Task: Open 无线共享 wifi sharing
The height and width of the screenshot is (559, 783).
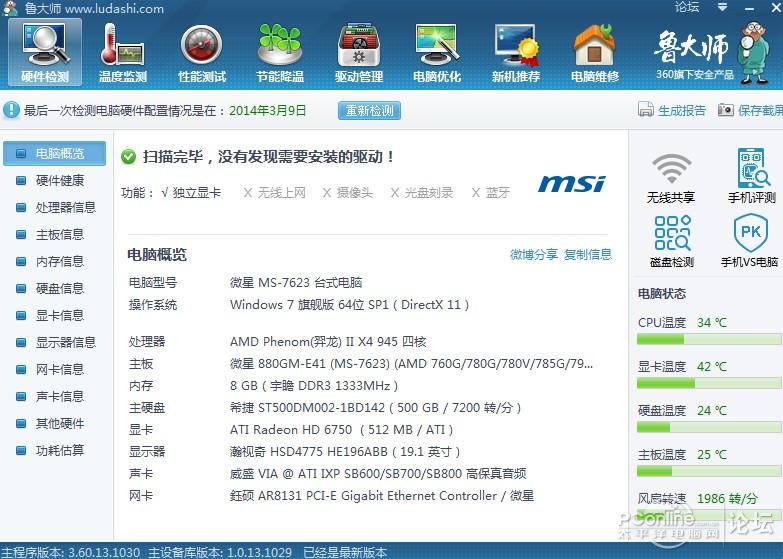Action: click(671, 178)
